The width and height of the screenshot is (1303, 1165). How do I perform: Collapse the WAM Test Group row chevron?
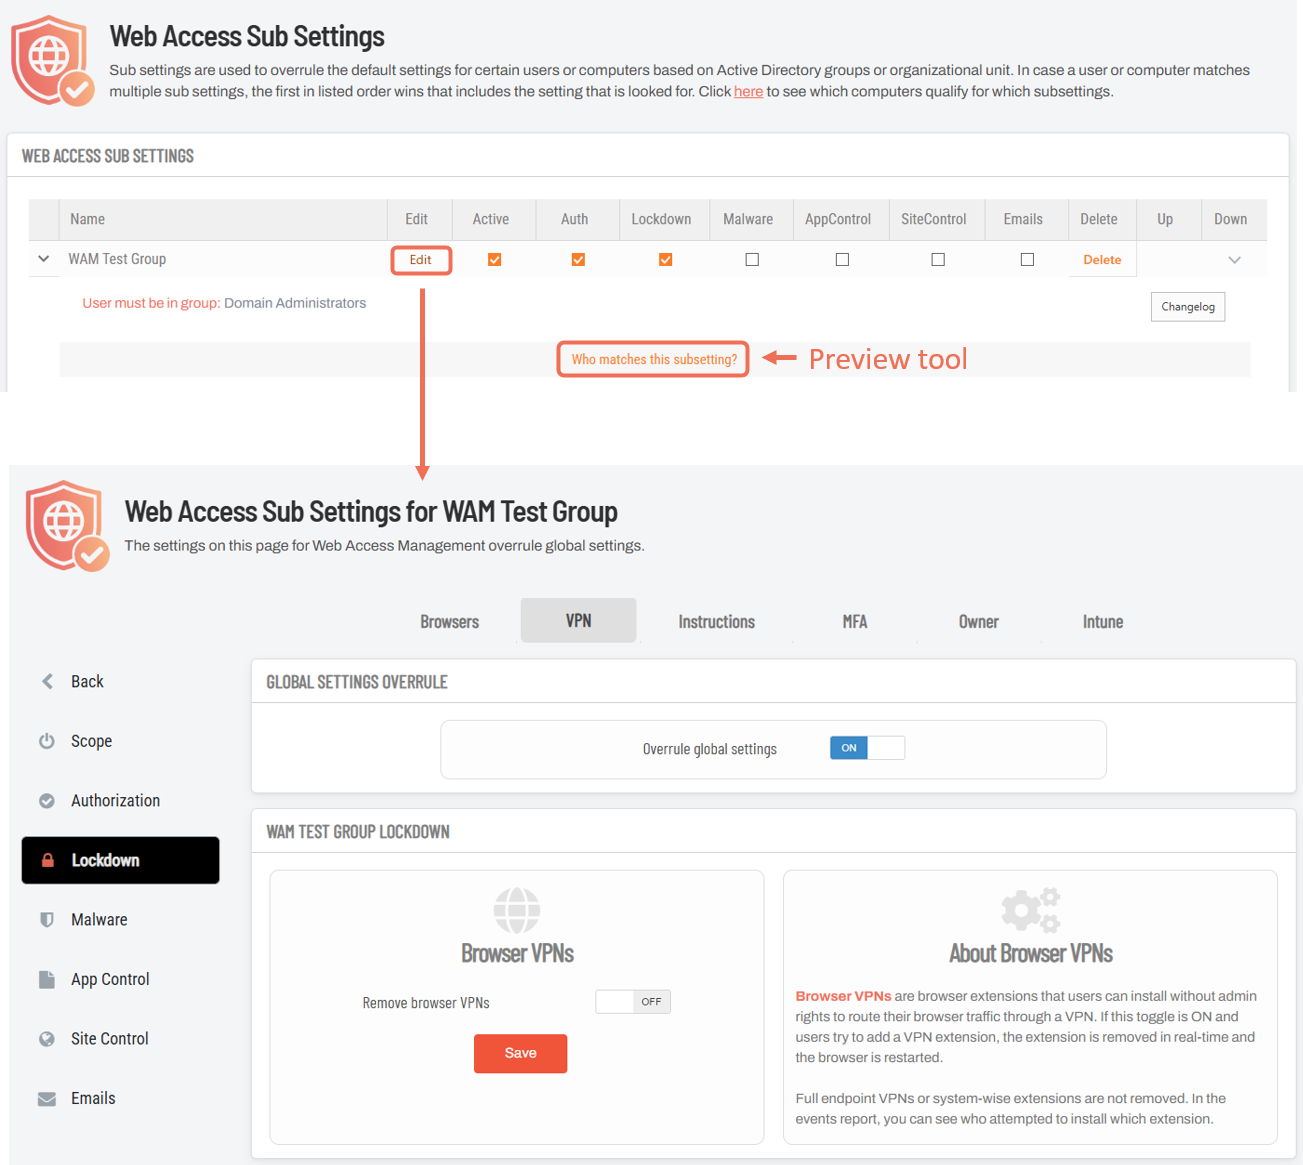tap(43, 259)
